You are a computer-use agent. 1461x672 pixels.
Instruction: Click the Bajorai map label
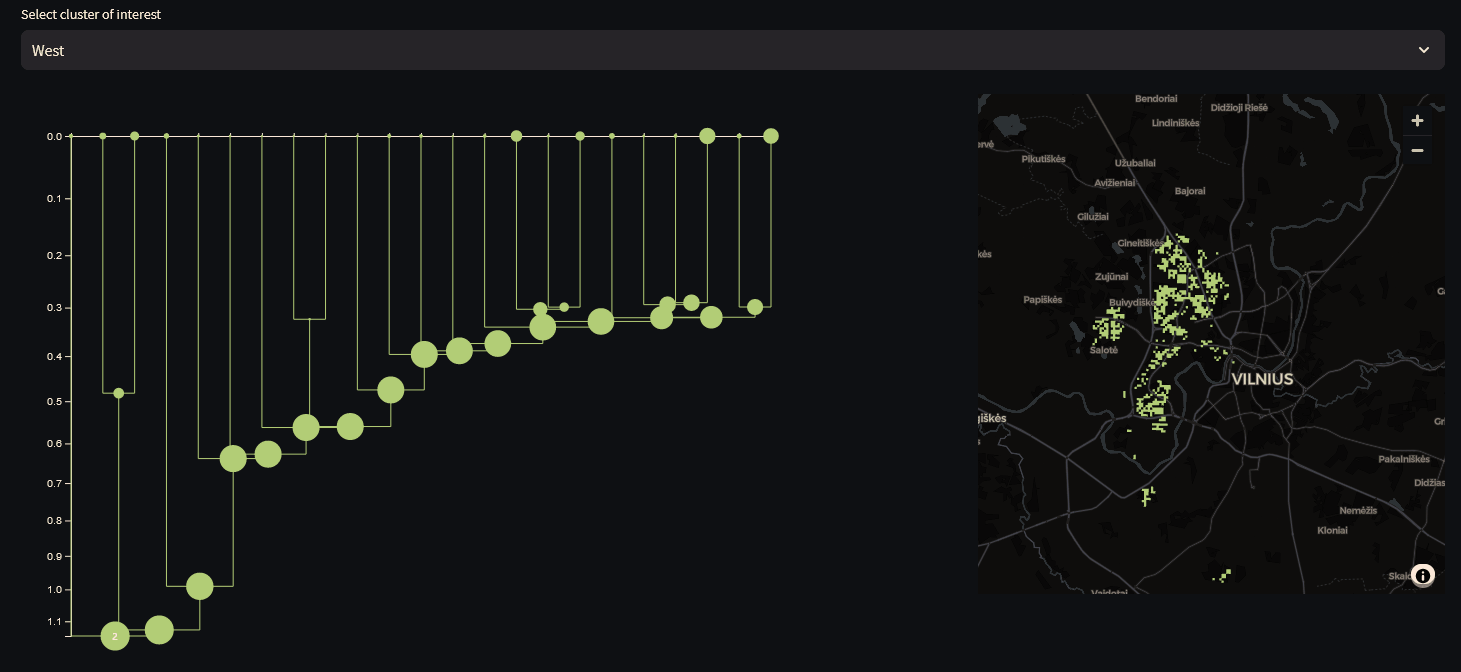pos(1190,191)
